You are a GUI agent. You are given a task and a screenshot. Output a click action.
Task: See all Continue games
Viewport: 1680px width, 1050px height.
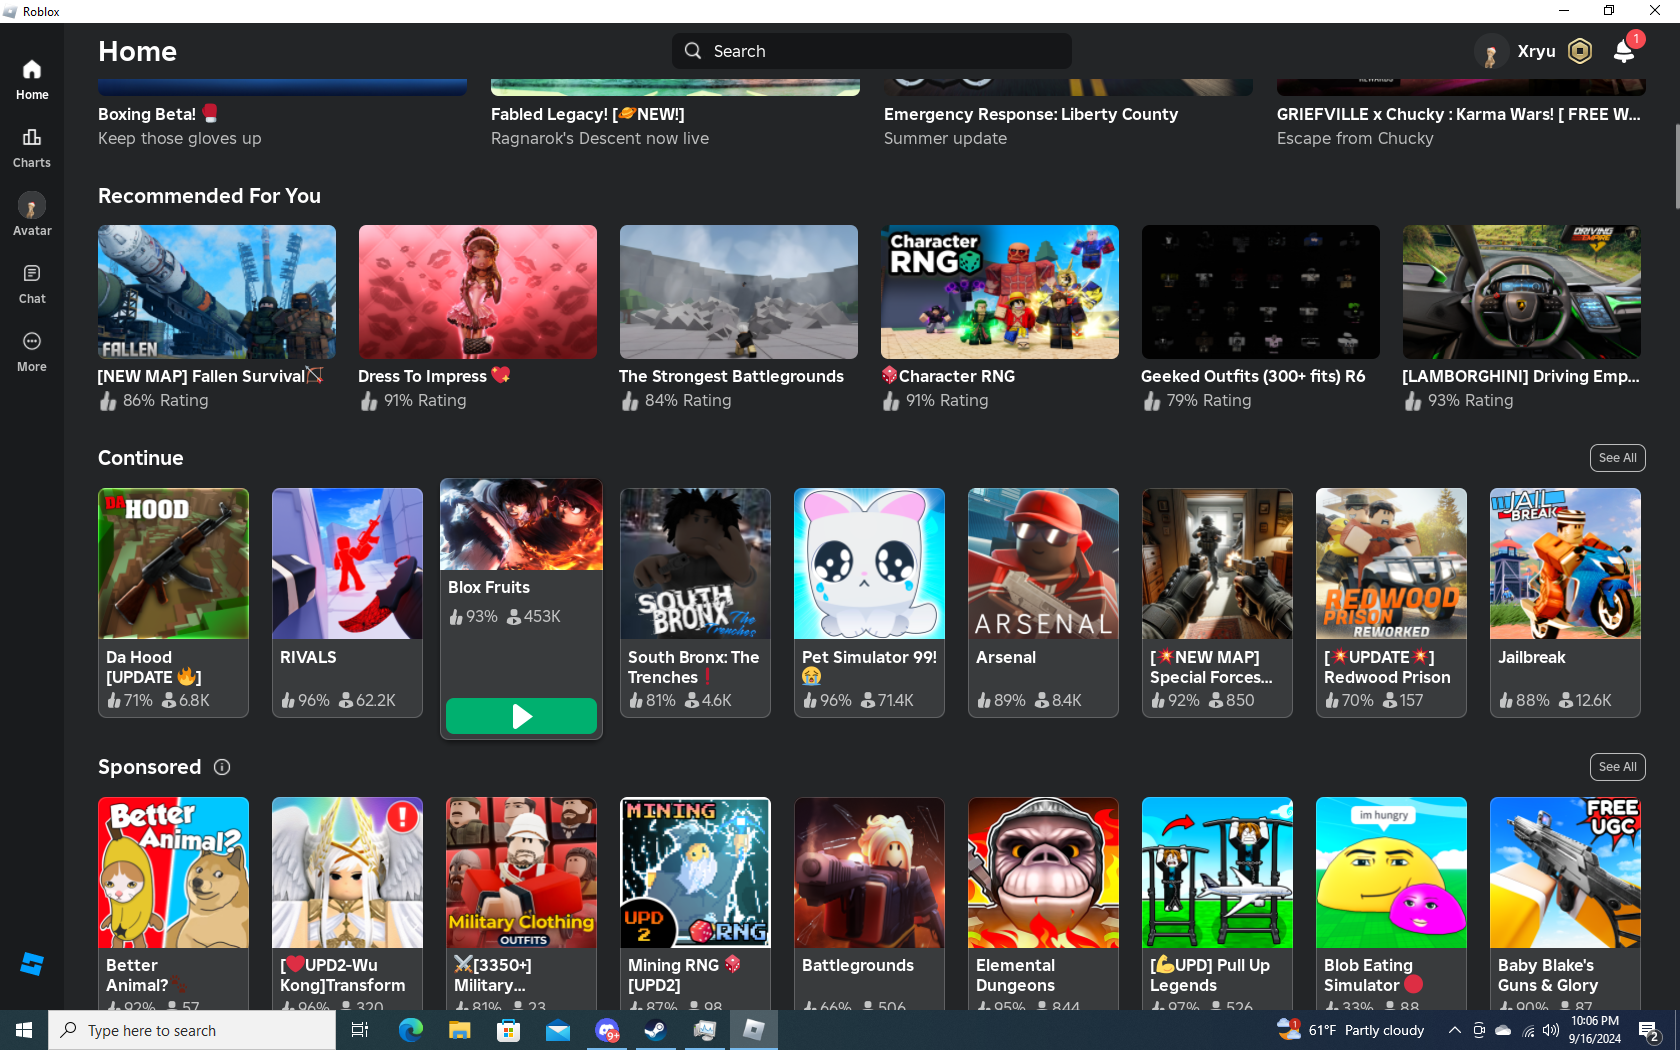[1617, 458]
